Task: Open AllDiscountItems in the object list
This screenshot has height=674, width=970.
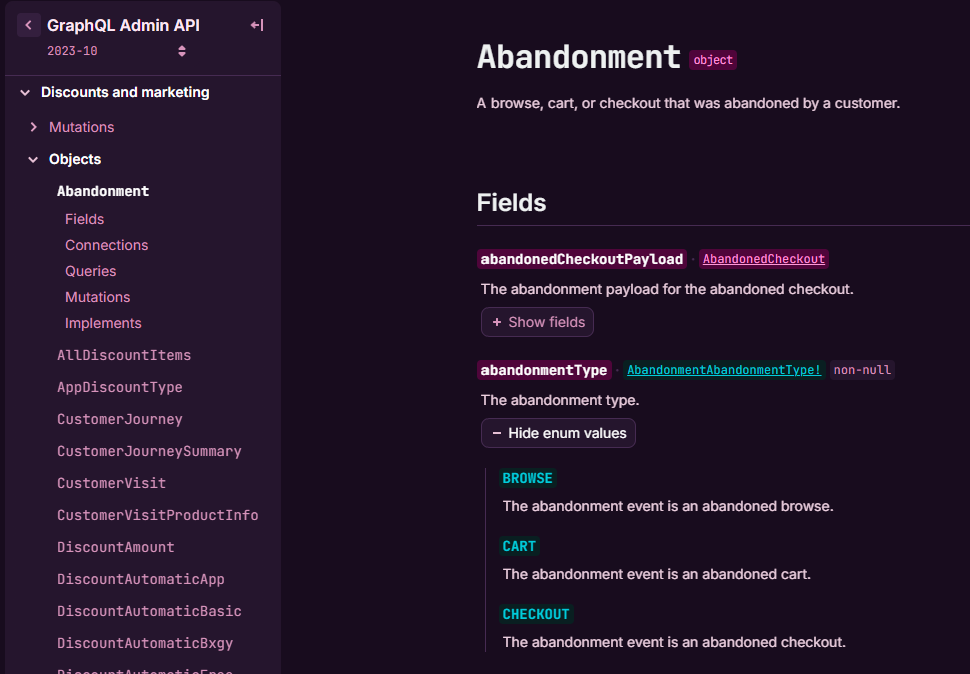Action: point(124,355)
